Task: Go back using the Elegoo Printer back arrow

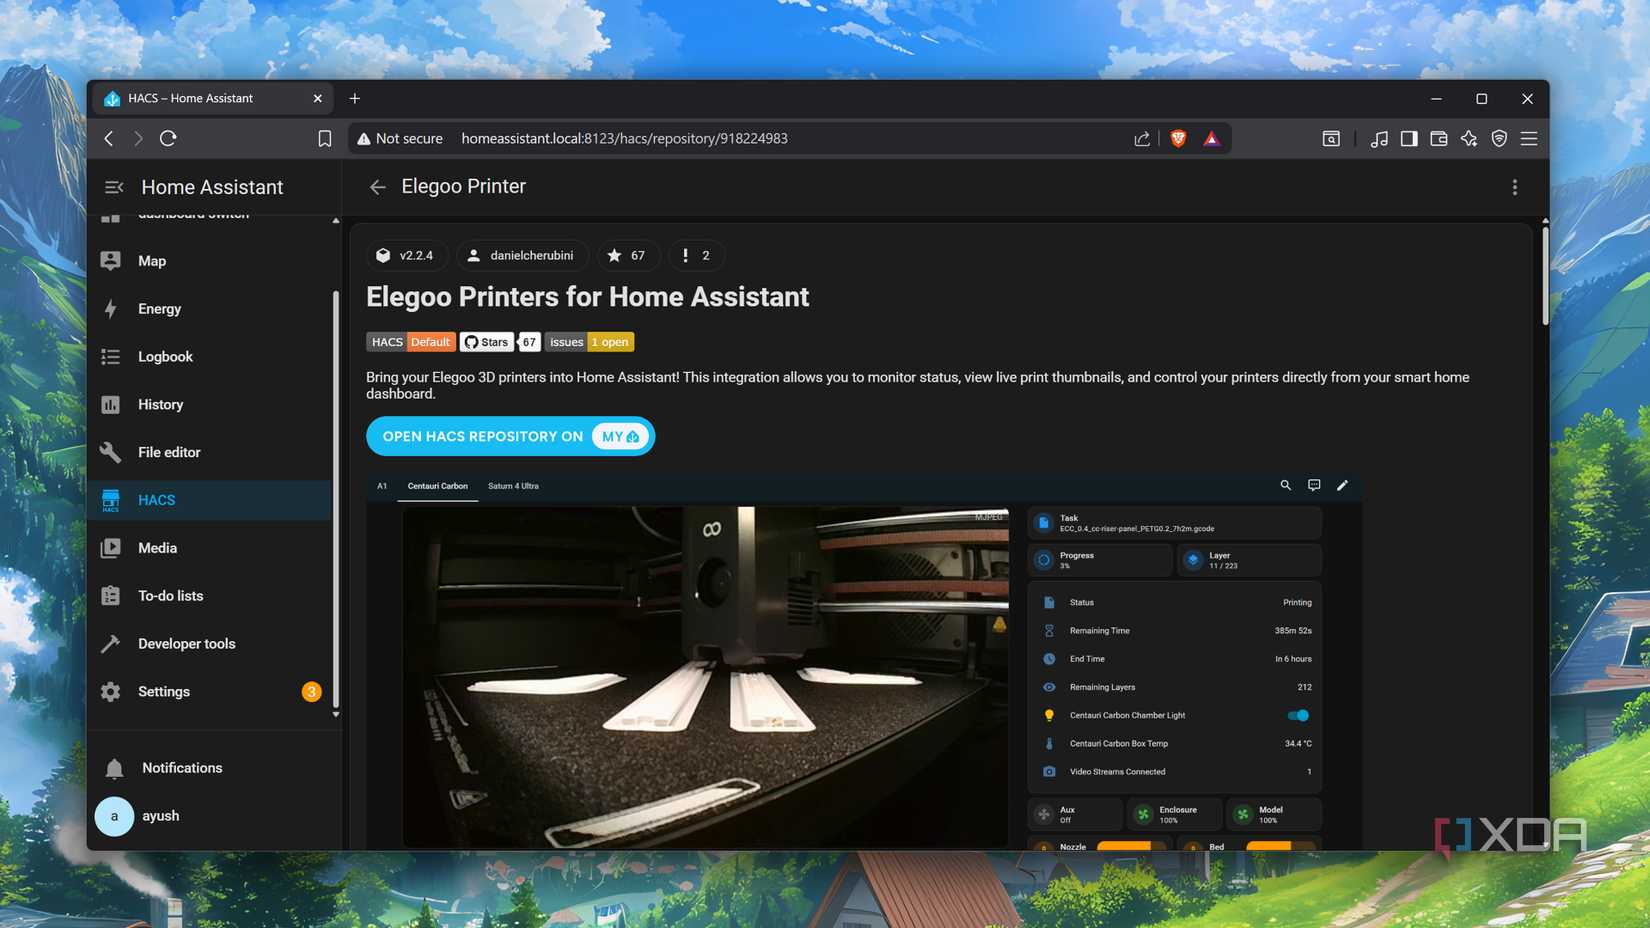Action: 377,187
